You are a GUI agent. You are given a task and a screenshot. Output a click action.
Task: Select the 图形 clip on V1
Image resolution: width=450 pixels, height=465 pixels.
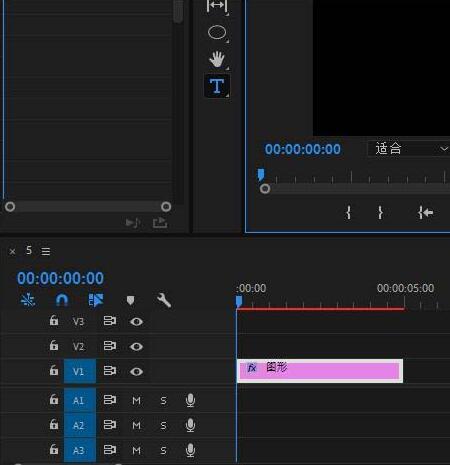coord(320,371)
